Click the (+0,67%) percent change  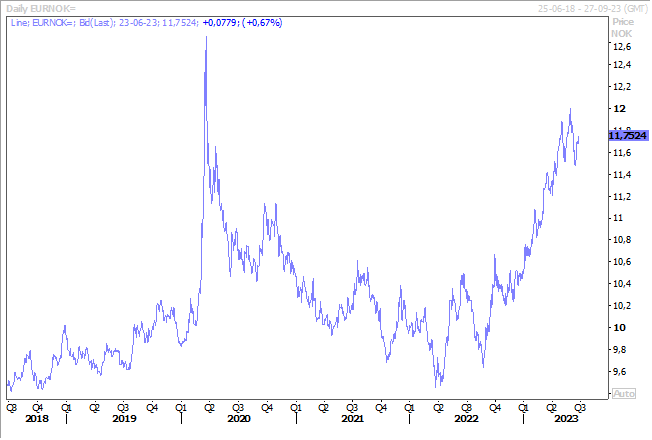pyautogui.click(x=262, y=22)
